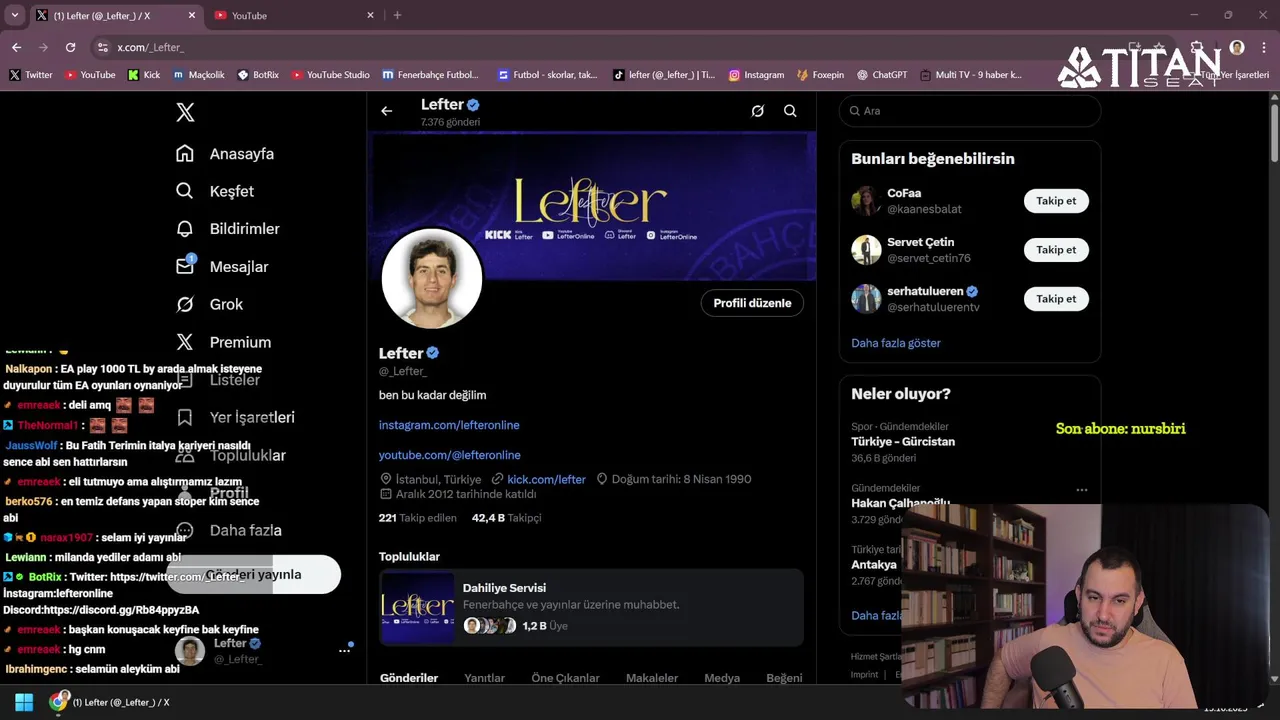Open BotRix bookmark
This screenshot has height=720, width=1280.
pyautogui.click(x=258, y=75)
